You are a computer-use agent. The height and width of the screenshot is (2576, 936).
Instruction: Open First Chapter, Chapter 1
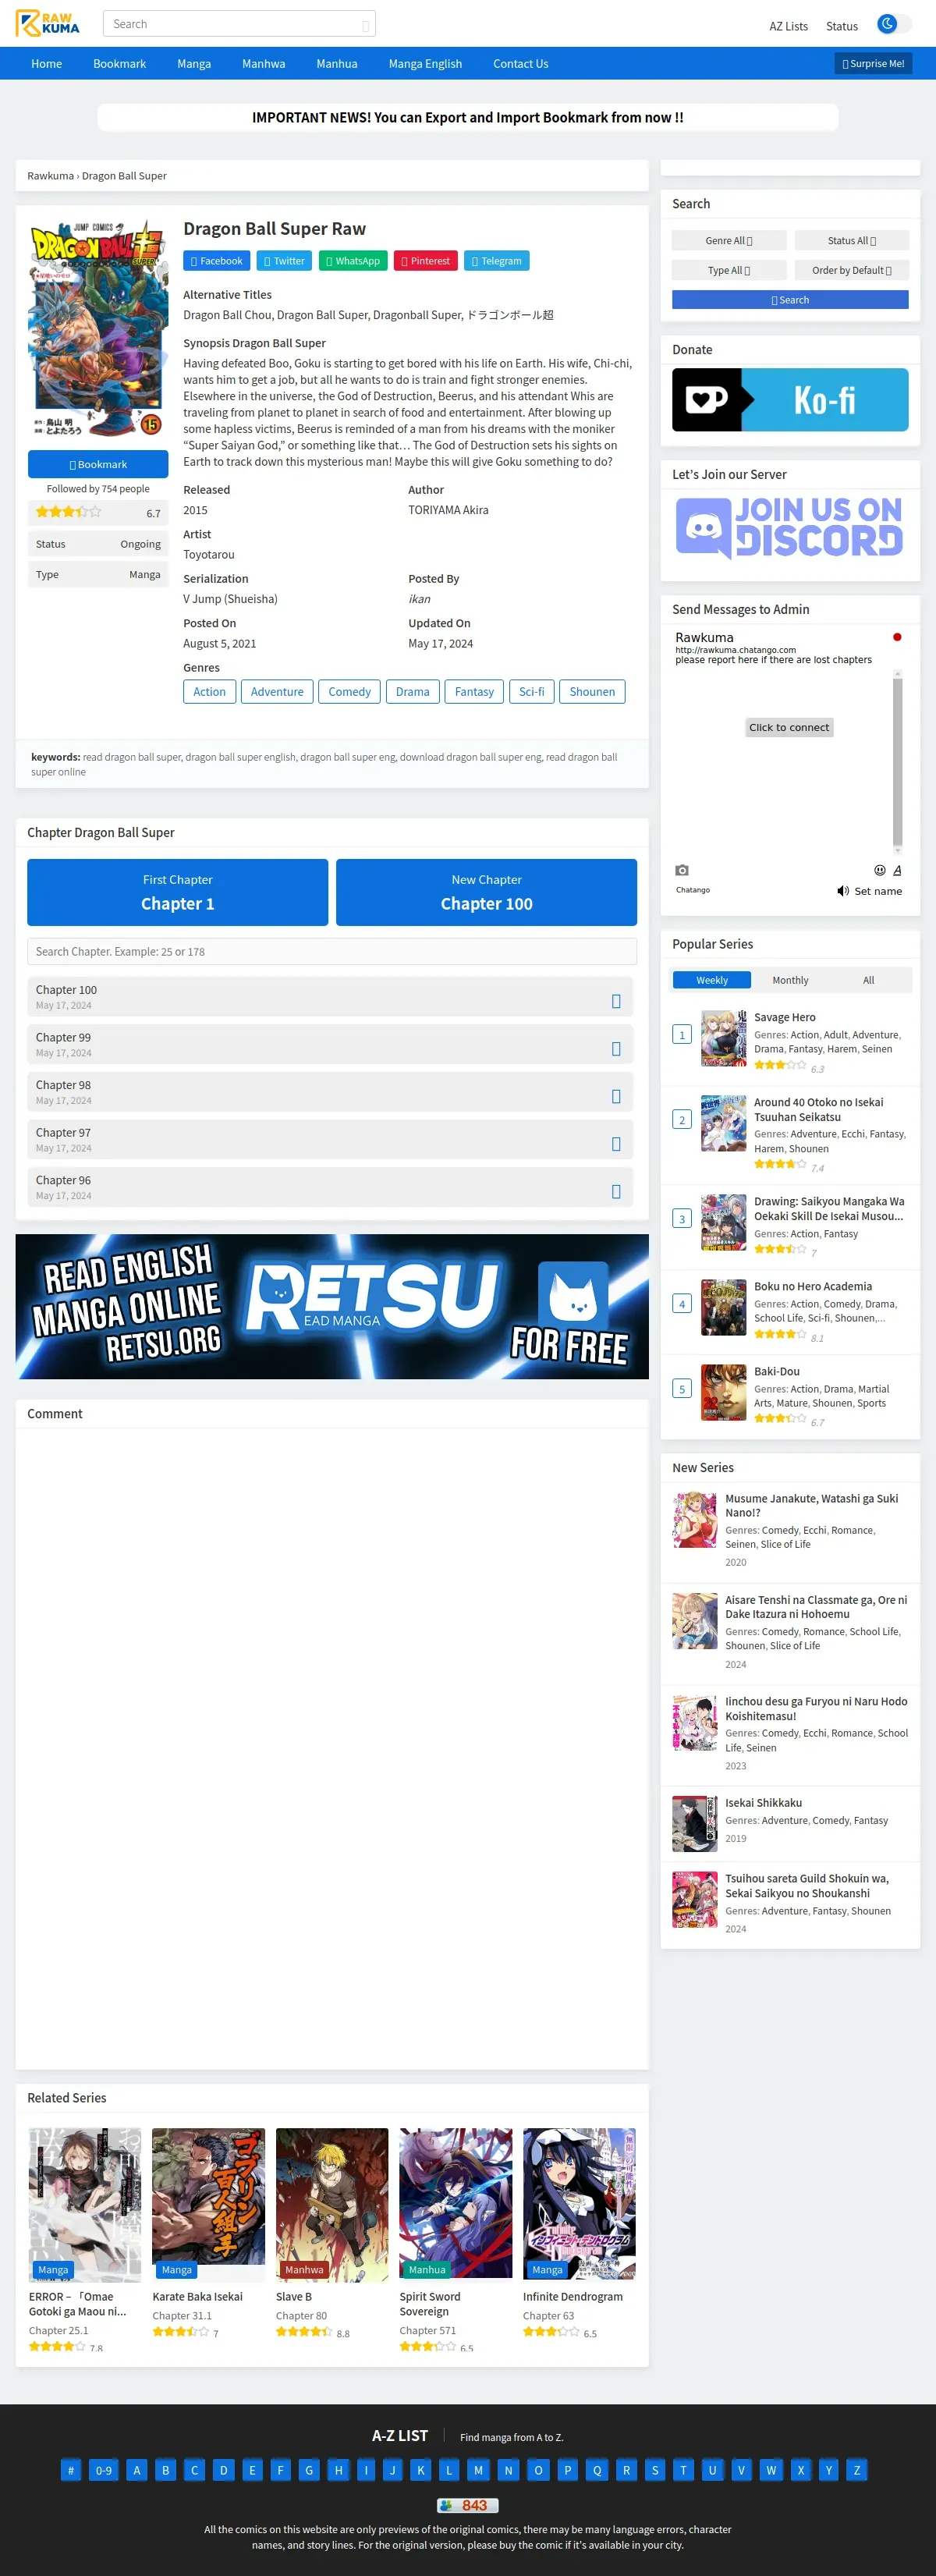tap(178, 892)
